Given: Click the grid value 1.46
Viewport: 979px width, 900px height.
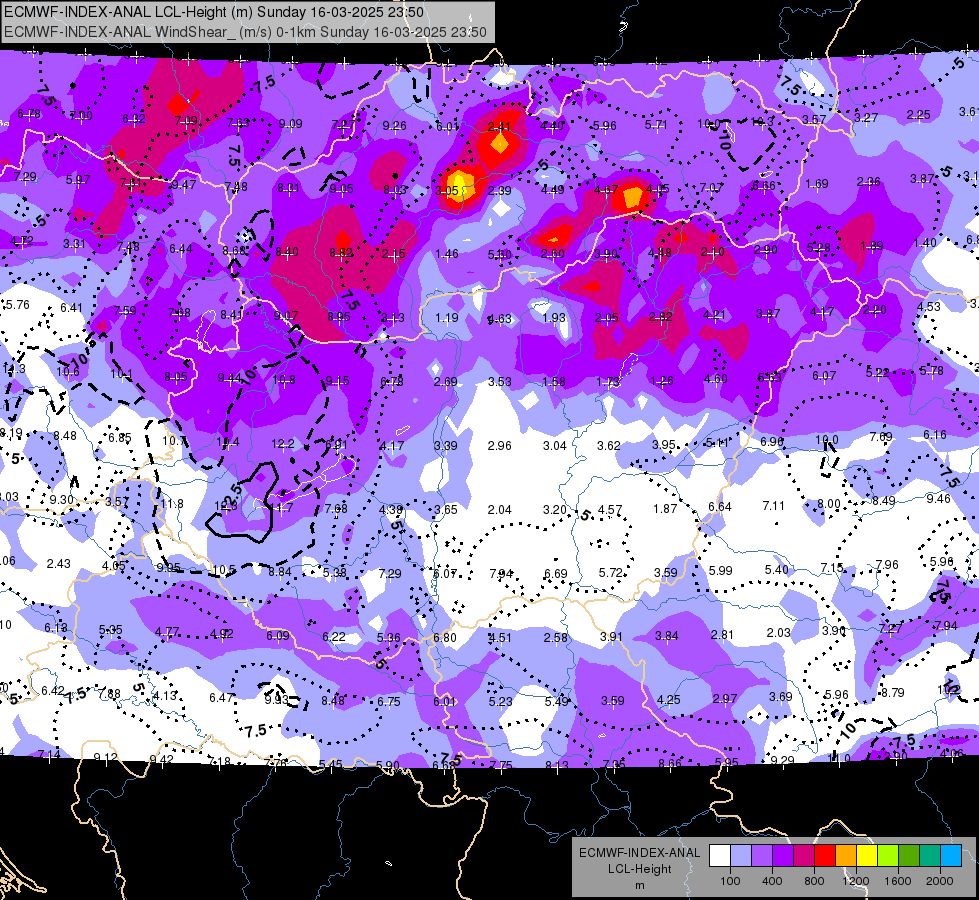Looking at the screenshot, I should point(447,254).
